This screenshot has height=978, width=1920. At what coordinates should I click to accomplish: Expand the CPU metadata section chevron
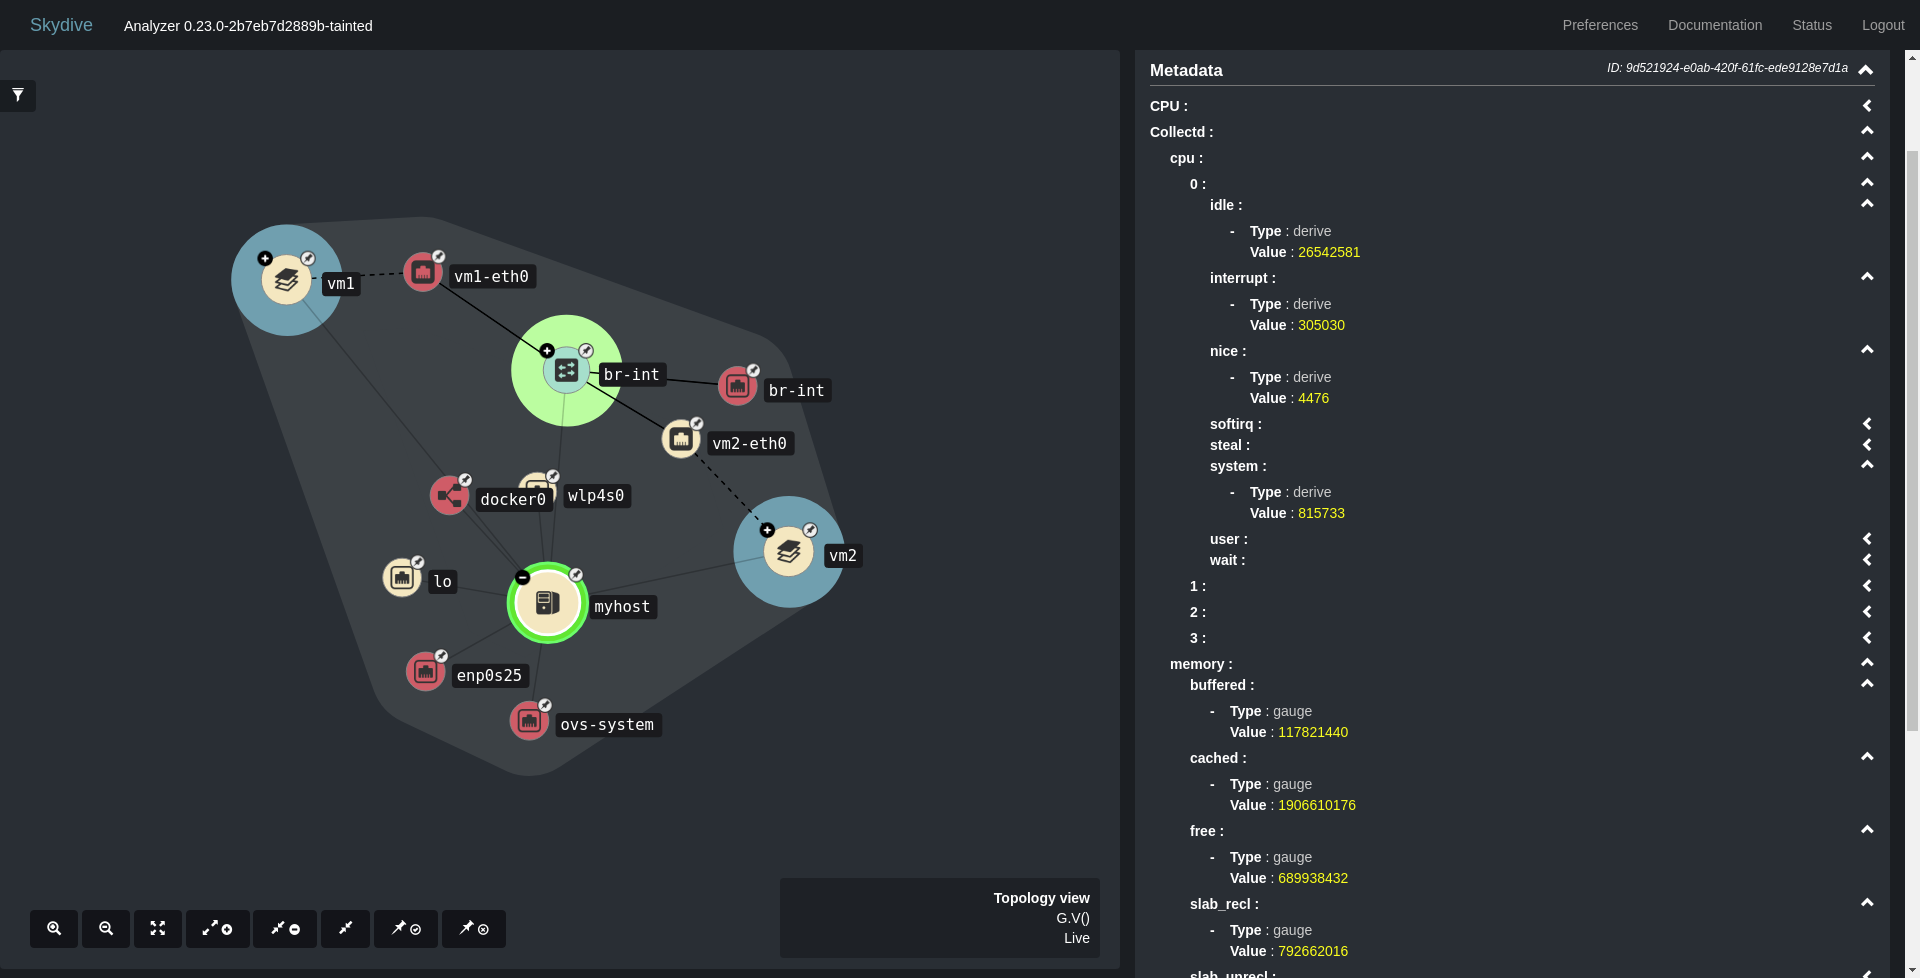[1866, 106]
